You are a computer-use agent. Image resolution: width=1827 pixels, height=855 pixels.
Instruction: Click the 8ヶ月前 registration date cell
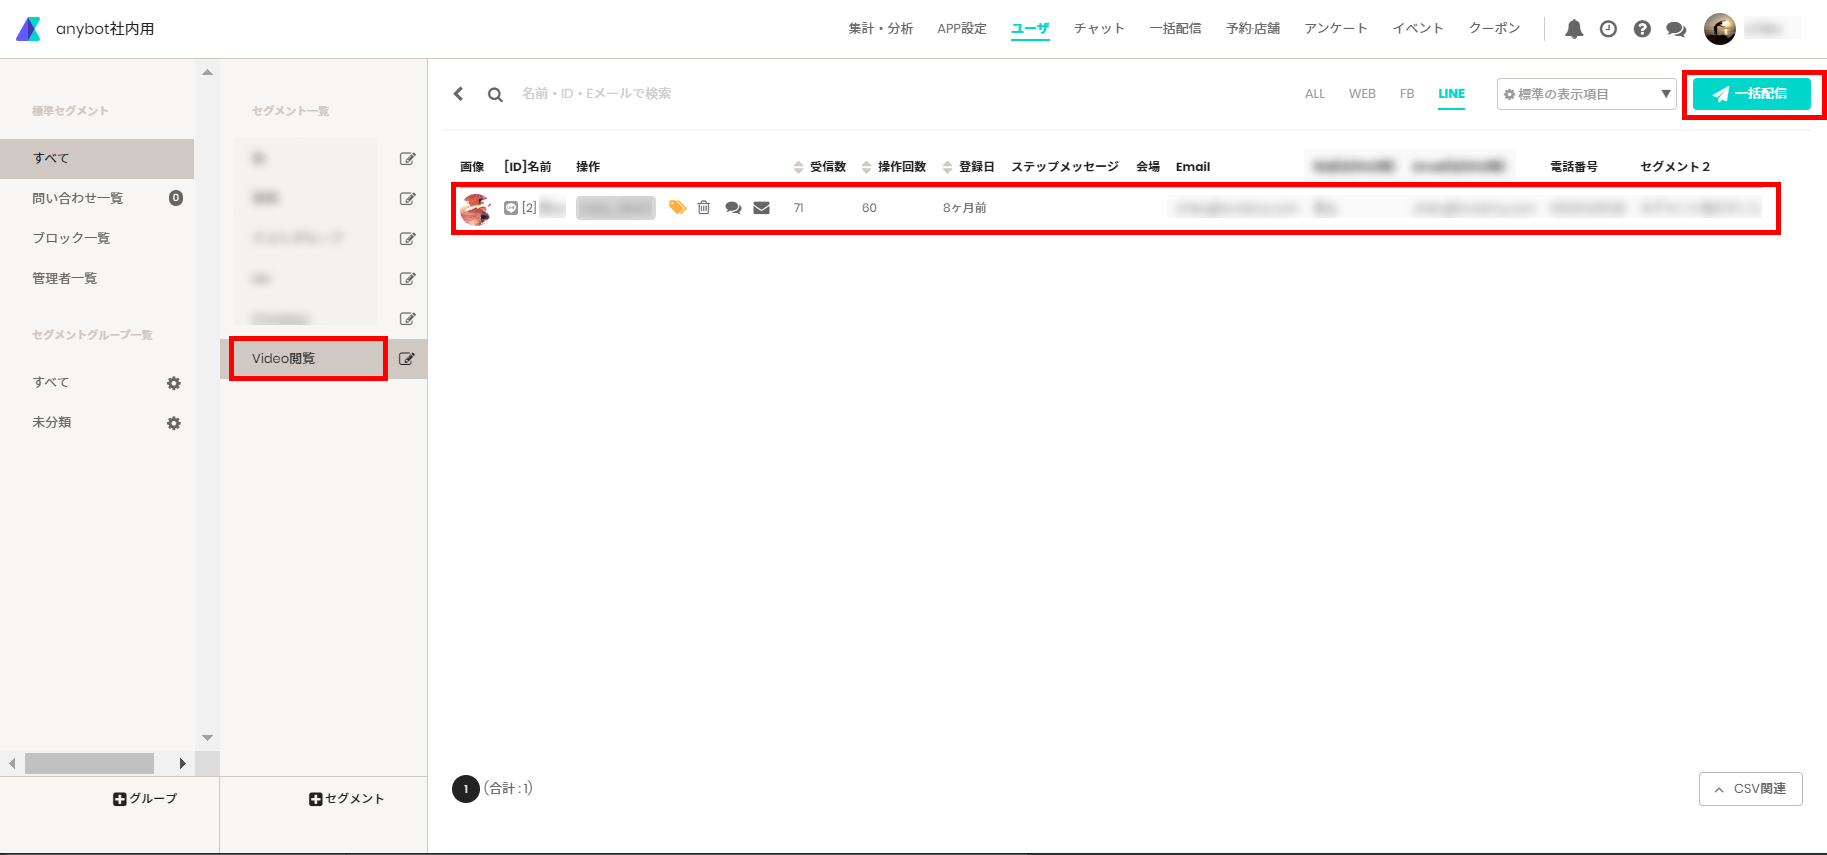(964, 208)
